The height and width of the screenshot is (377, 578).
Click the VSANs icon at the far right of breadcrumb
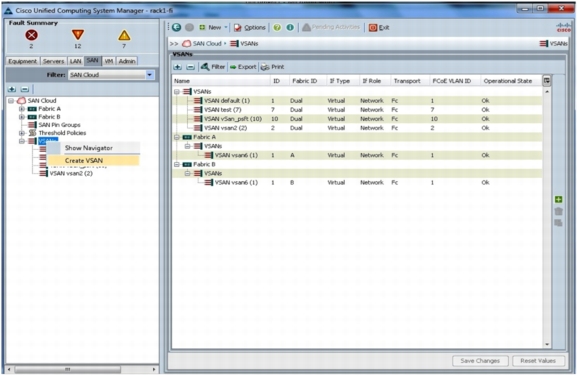(544, 43)
